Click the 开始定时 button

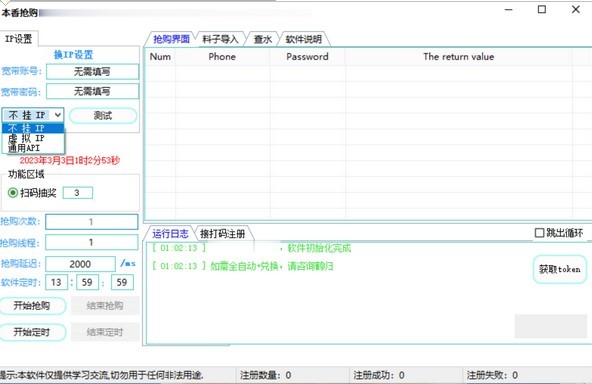[x=32, y=332]
